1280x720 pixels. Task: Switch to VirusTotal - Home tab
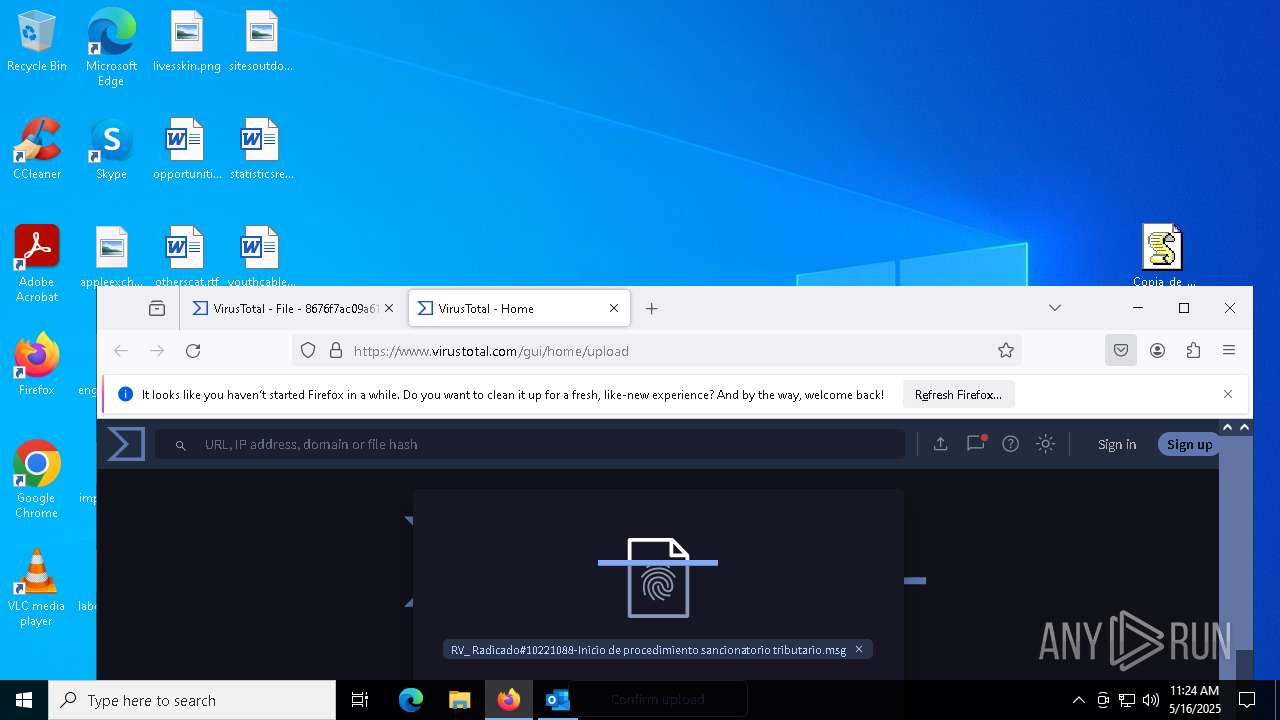(x=519, y=308)
